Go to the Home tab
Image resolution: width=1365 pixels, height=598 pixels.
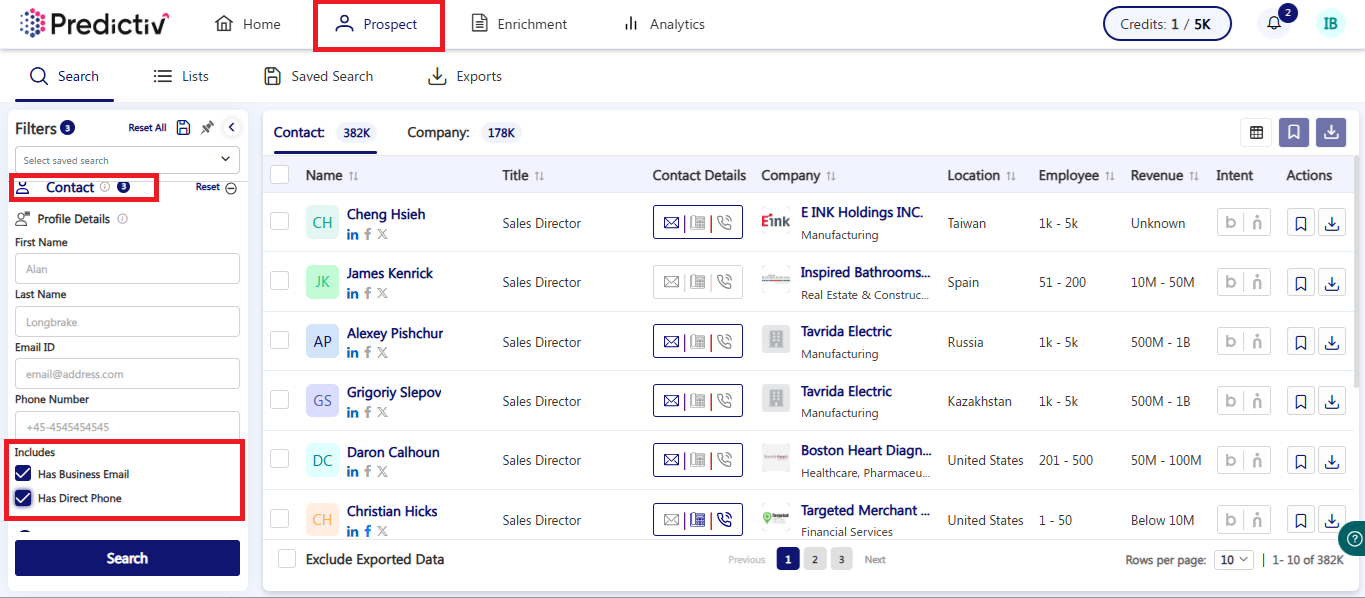coord(248,24)
